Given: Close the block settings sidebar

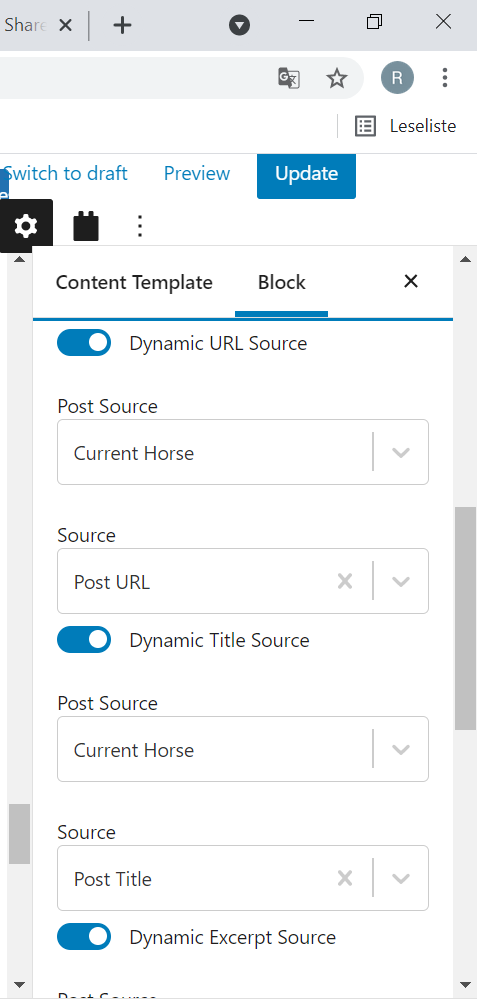Looking at the screenshot, I should pyautogui.click(x=411, y=281).
